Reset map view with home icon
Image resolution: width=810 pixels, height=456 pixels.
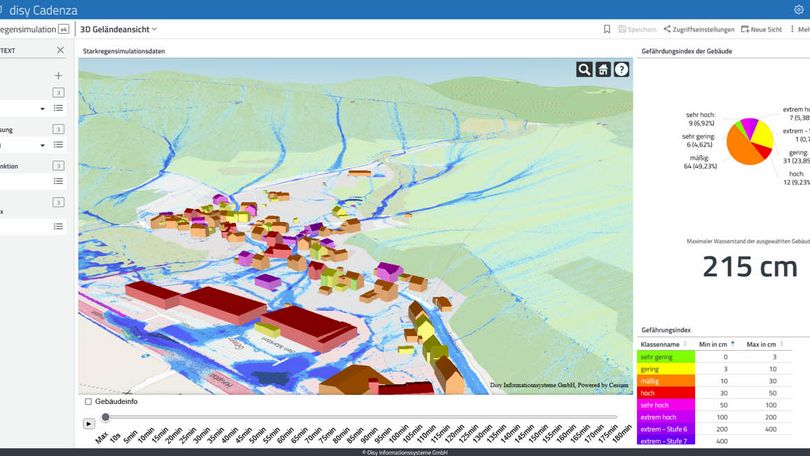[603, 69]
